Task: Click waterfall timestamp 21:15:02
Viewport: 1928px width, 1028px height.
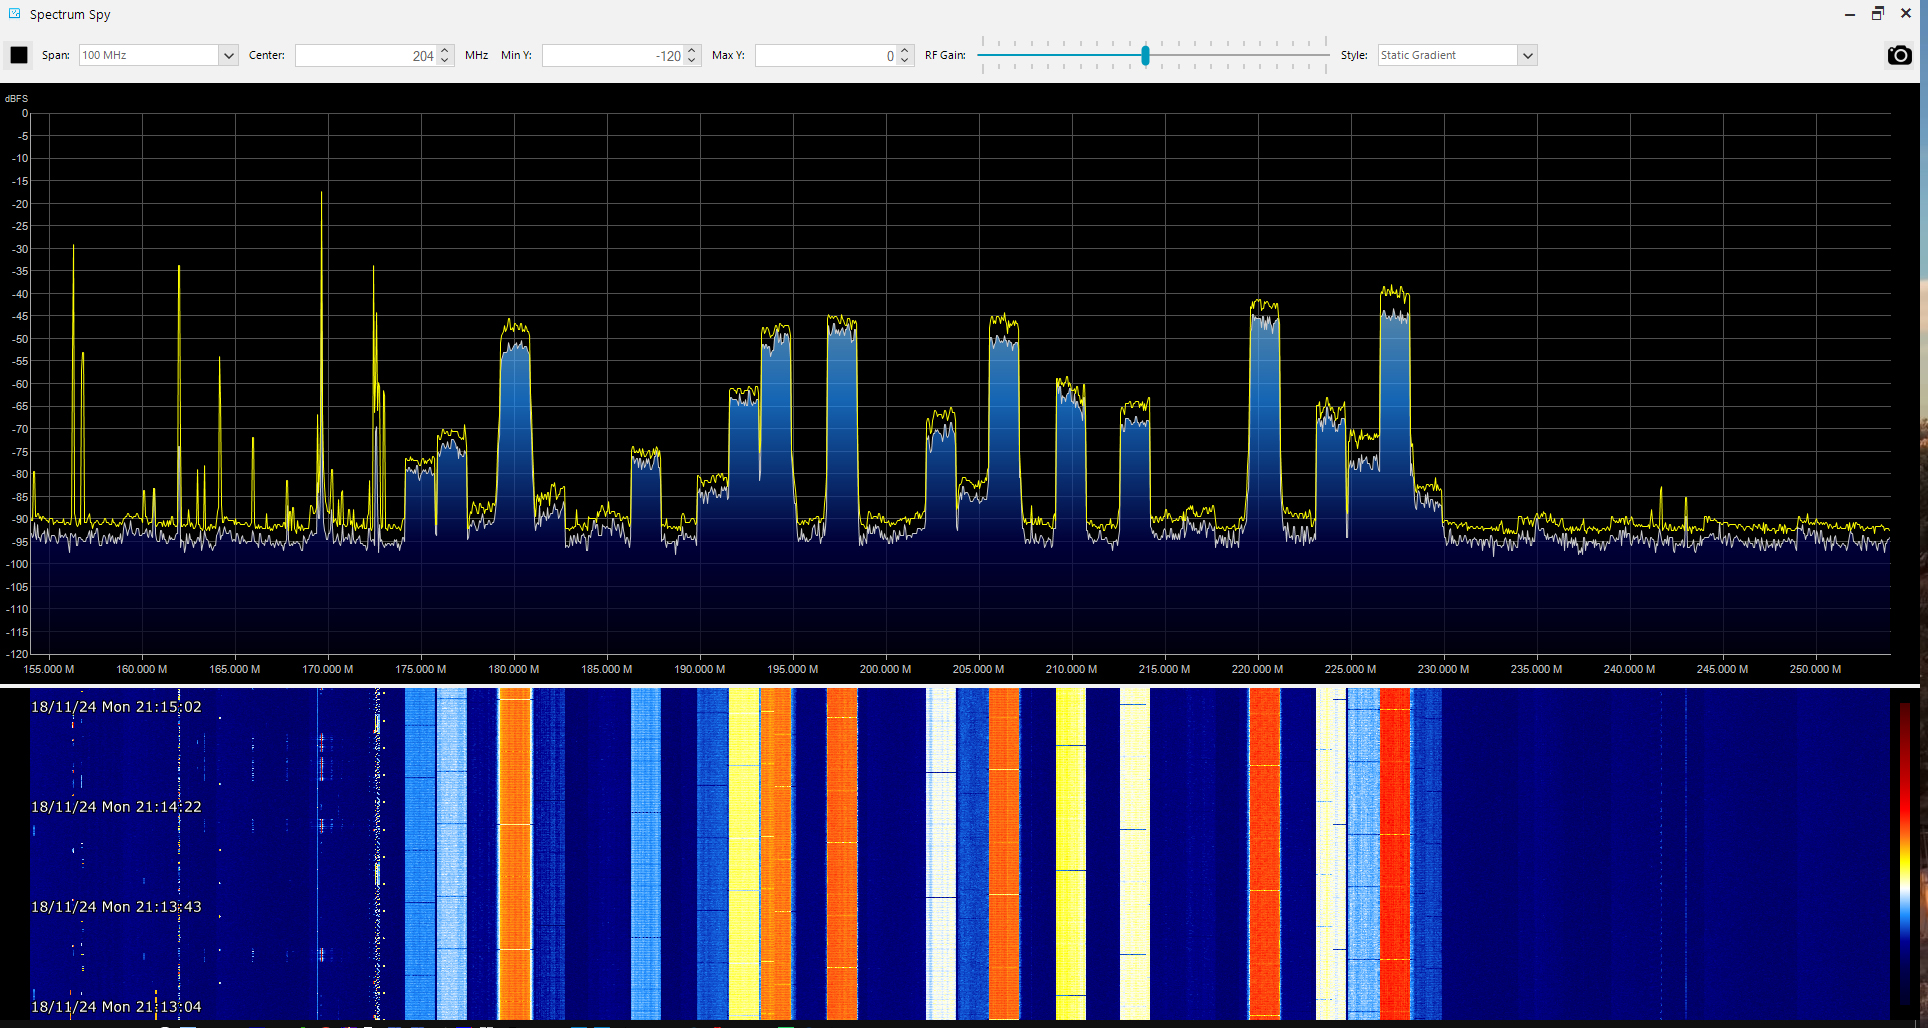Action: 116,706
